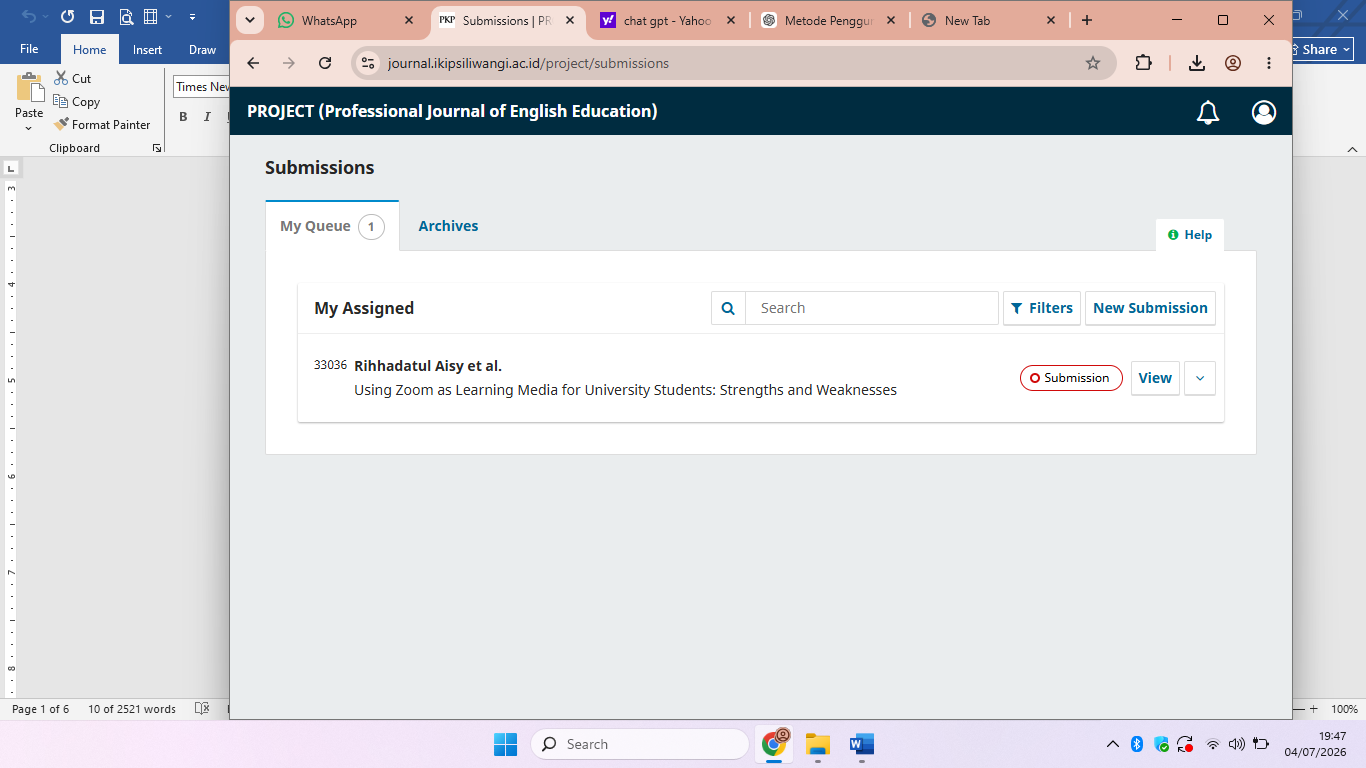Open Word font name combo box
This screenshot has width=1366, height=768.
point(201,87)
